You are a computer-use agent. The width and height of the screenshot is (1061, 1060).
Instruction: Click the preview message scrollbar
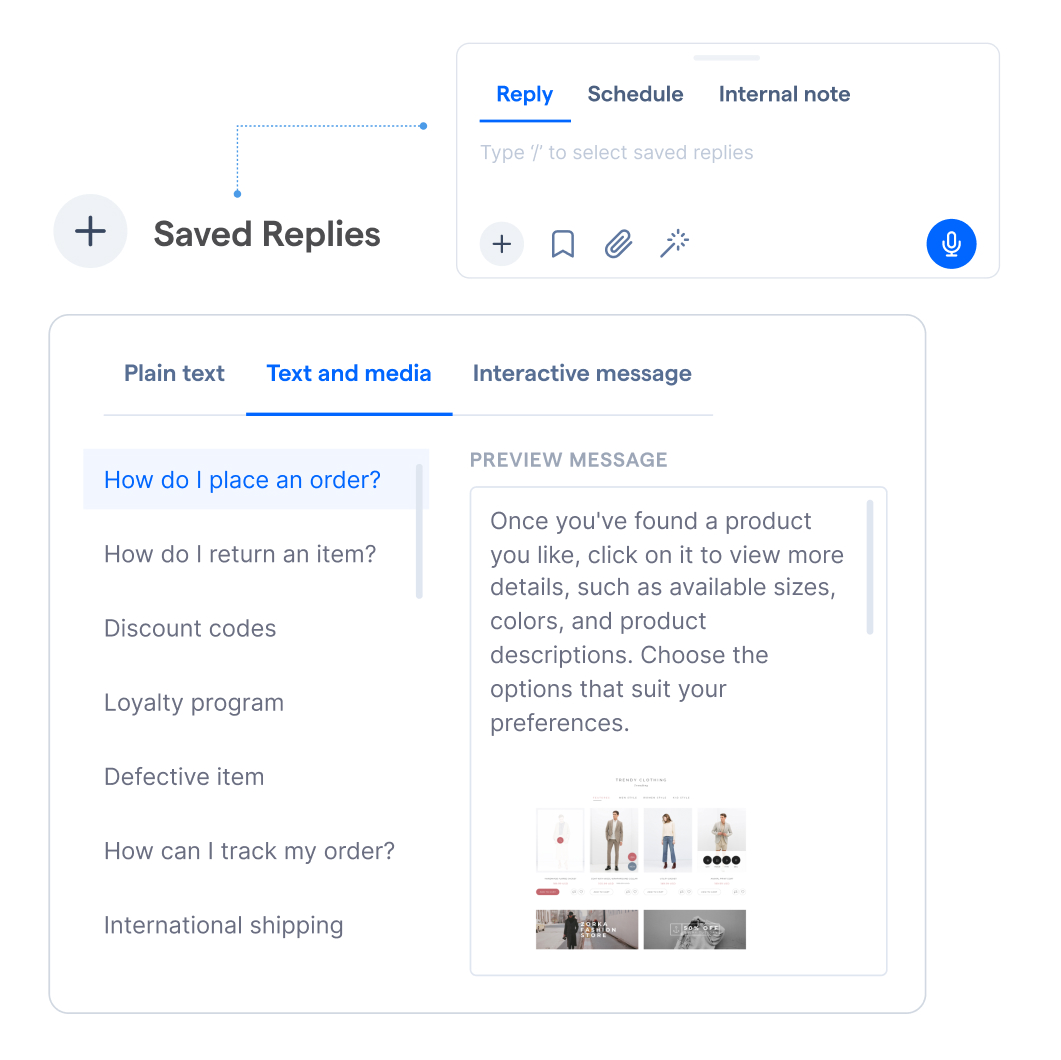point(870,567)
